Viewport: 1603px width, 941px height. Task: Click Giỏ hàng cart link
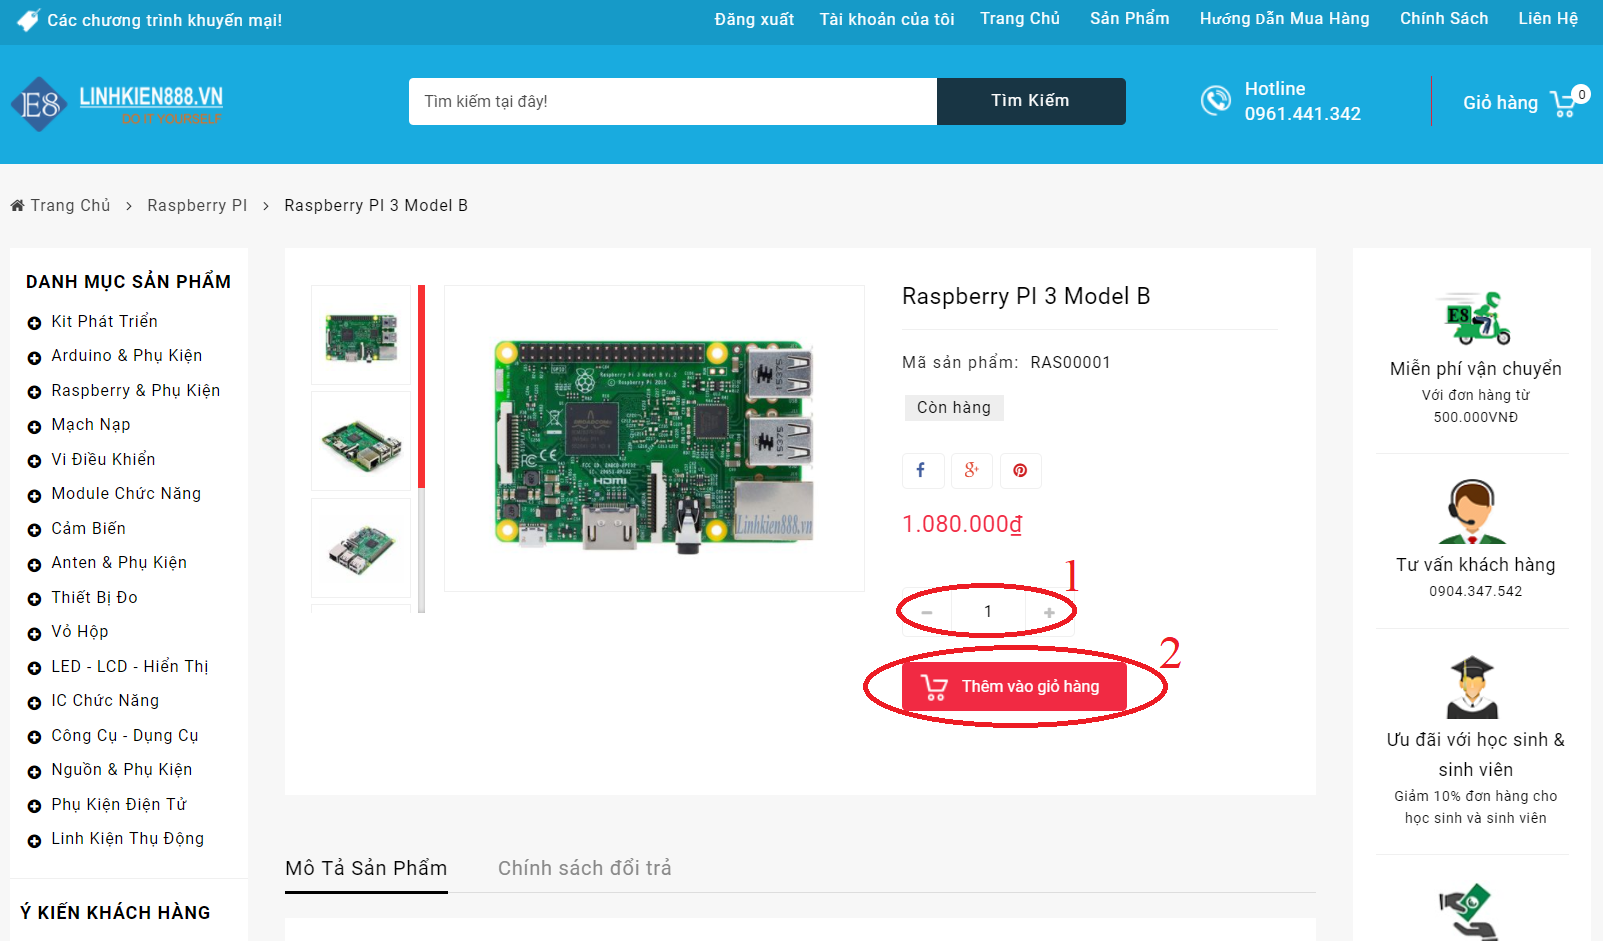pyautogui.click(x=1500, y=103)
